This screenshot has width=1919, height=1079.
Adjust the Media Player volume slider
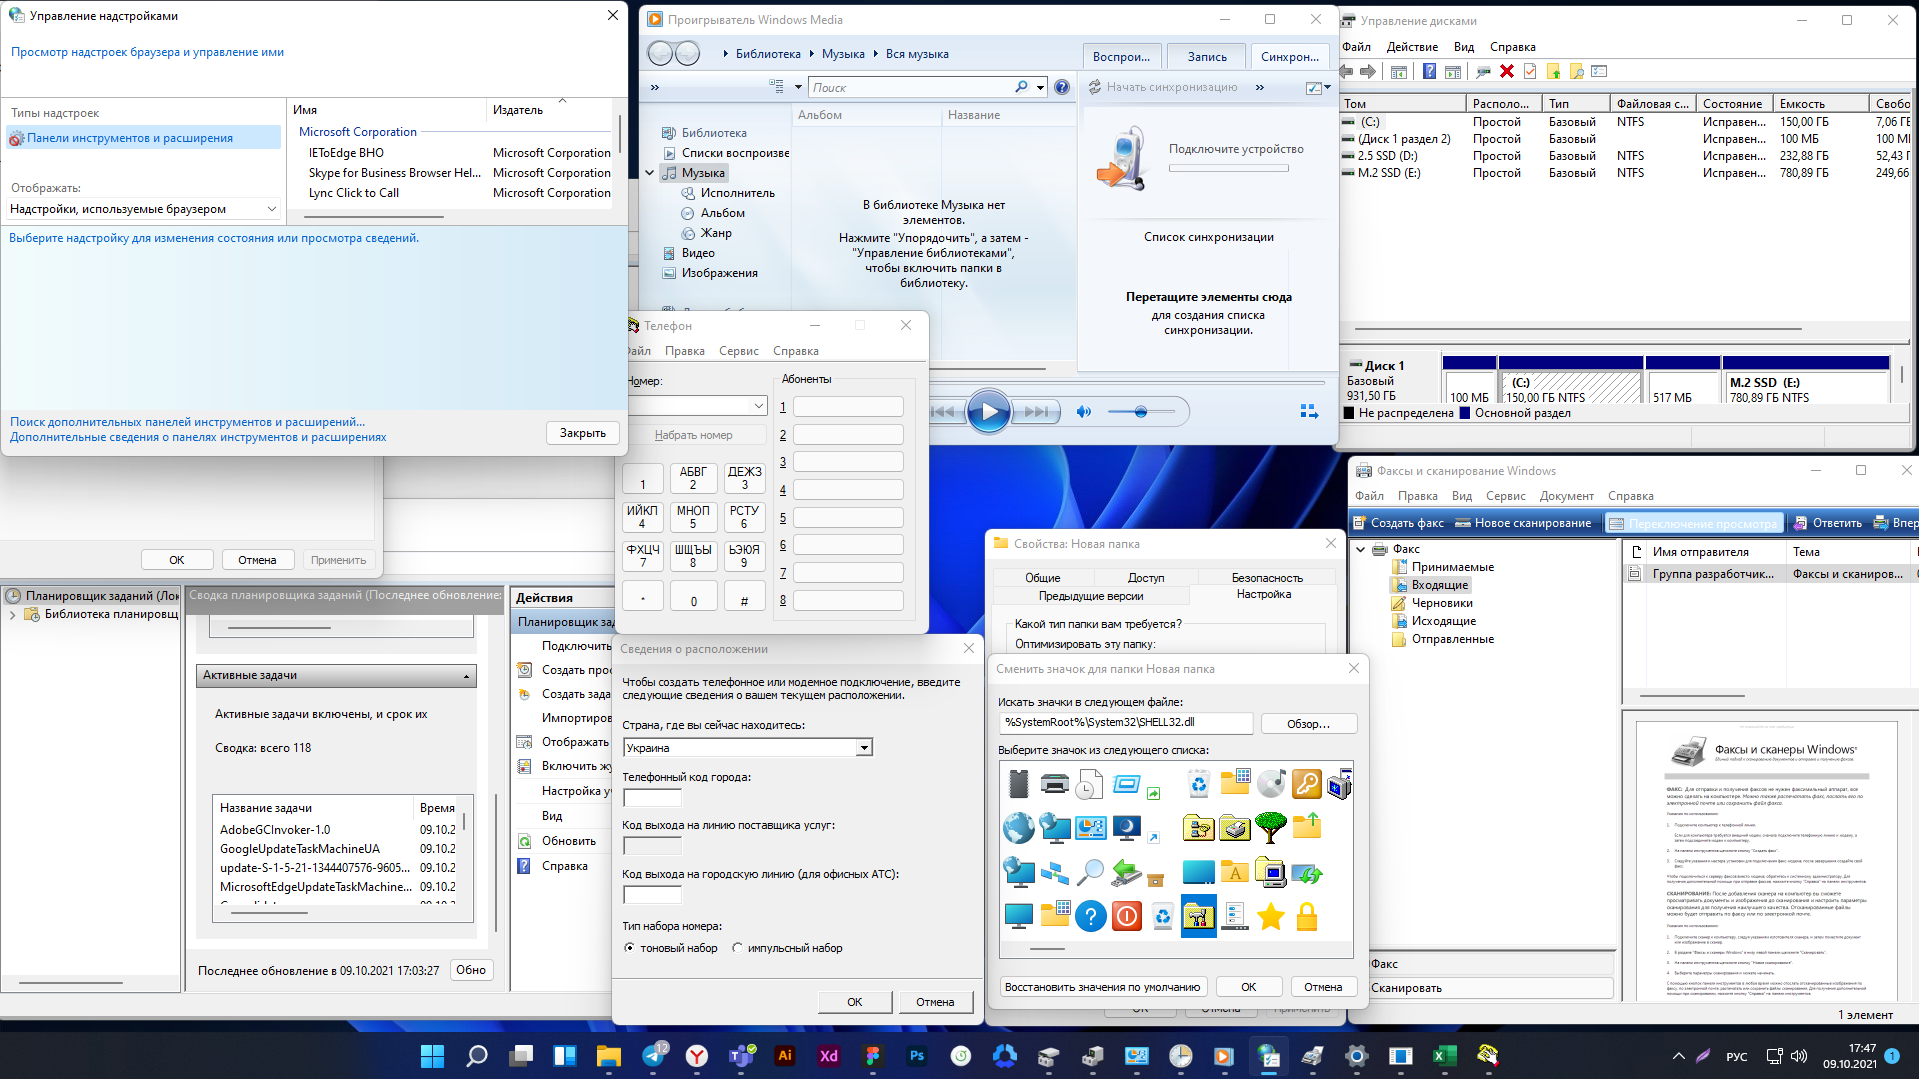pos(1140,412)
